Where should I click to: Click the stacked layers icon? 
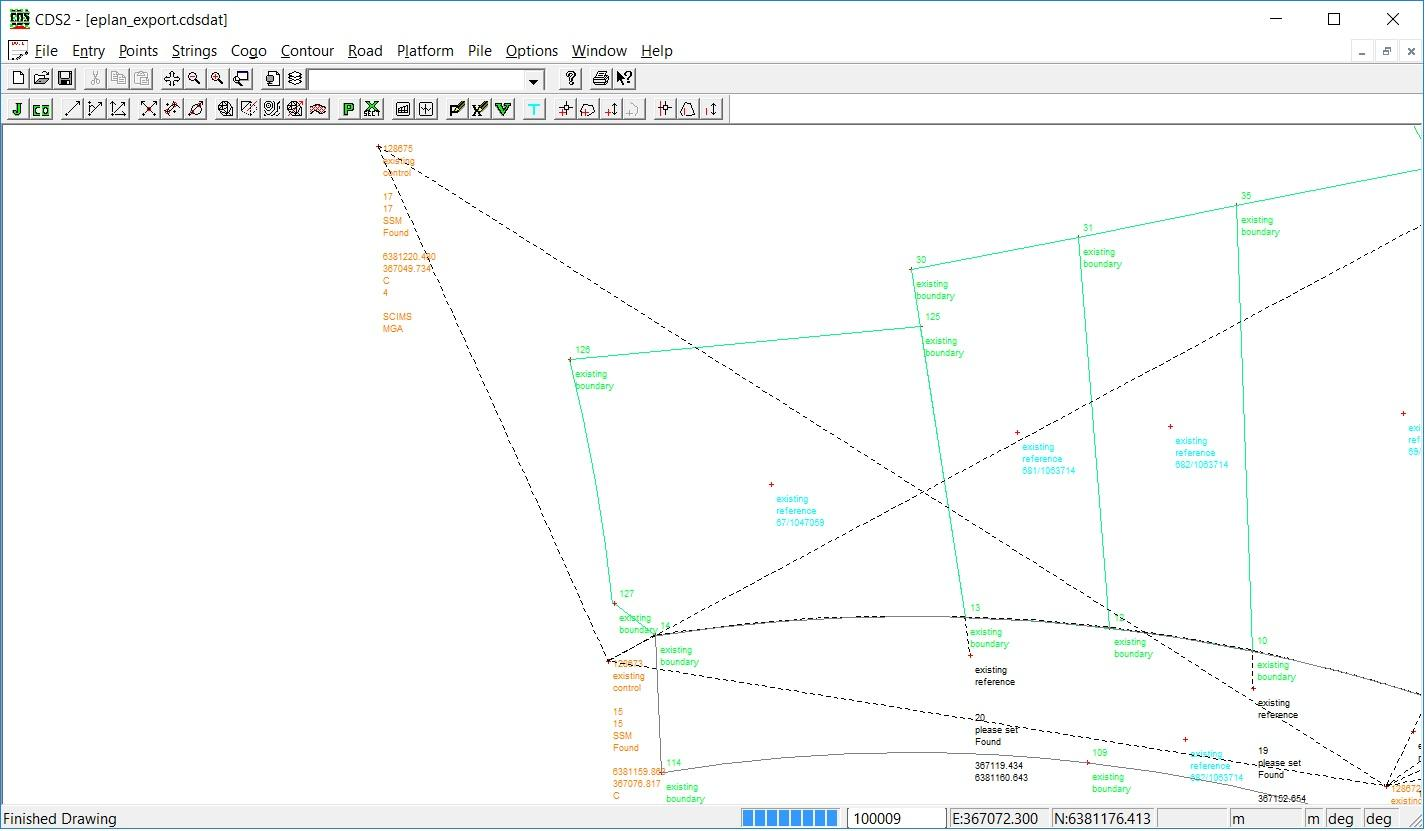tap(295, 79)
